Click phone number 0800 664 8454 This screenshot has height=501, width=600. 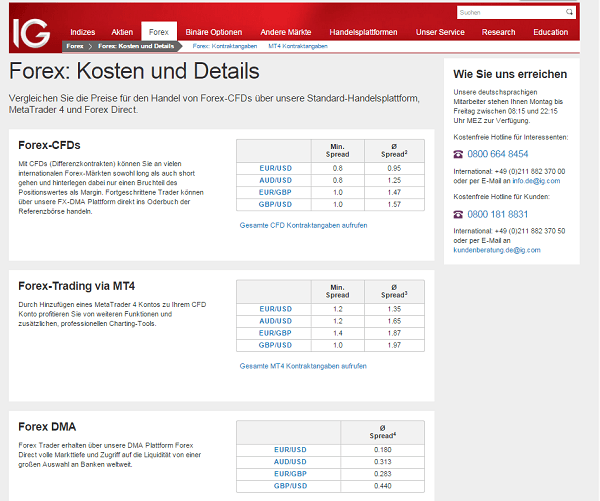click(497, 154)
